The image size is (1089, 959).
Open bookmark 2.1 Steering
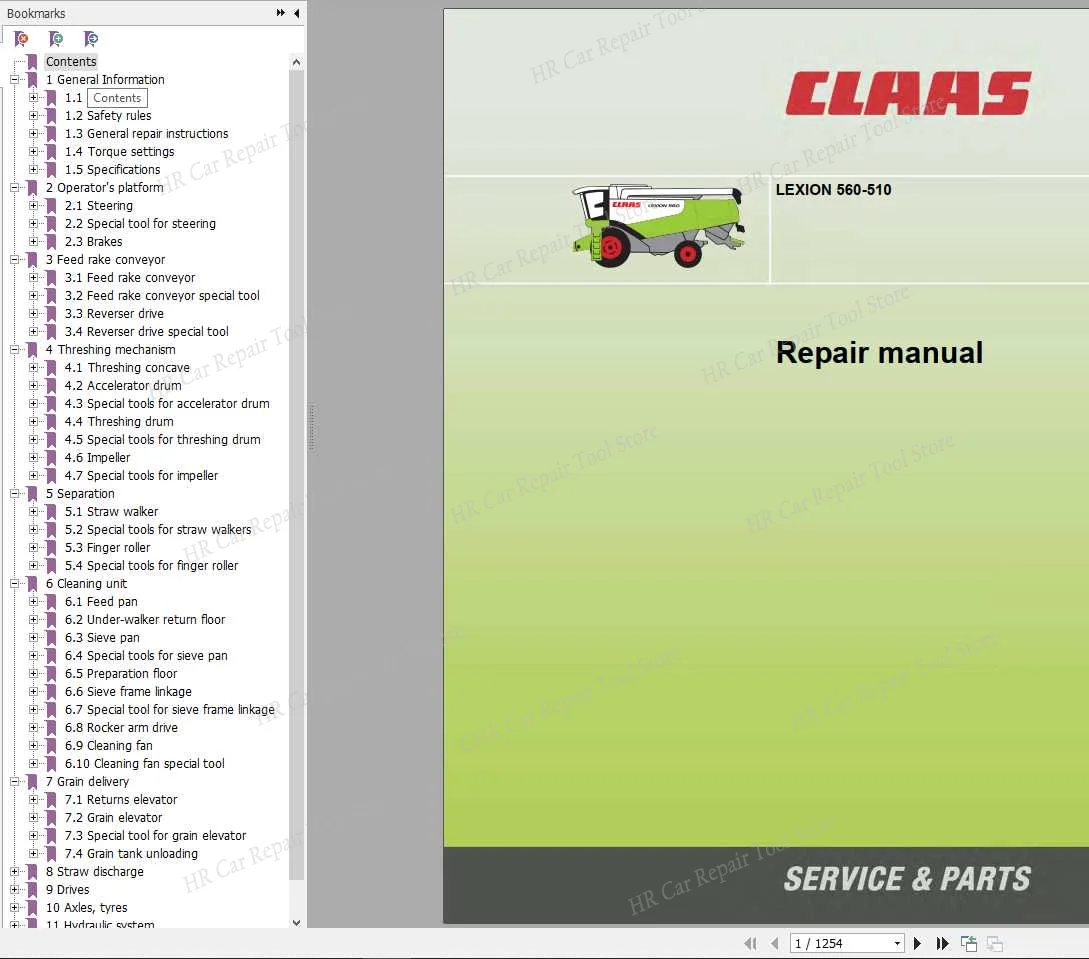(x=98, y=206)
